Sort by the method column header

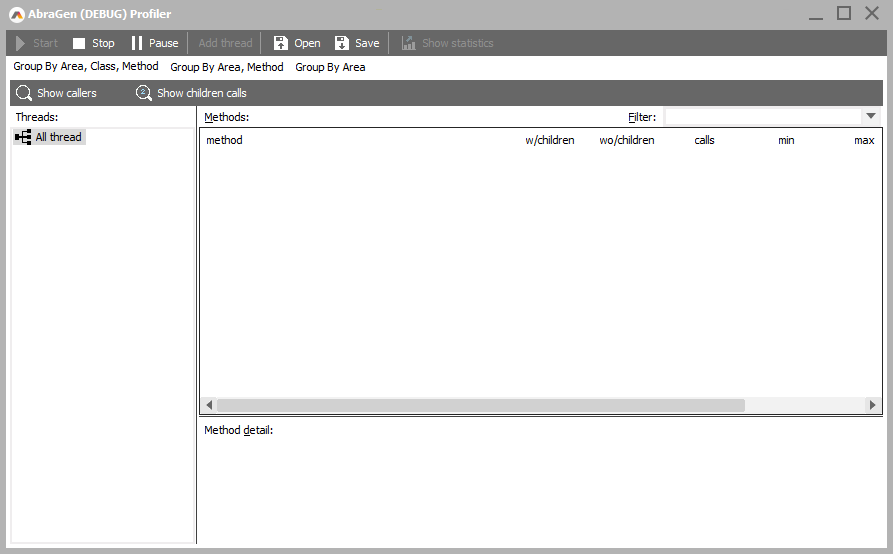(x=224, y=140)
